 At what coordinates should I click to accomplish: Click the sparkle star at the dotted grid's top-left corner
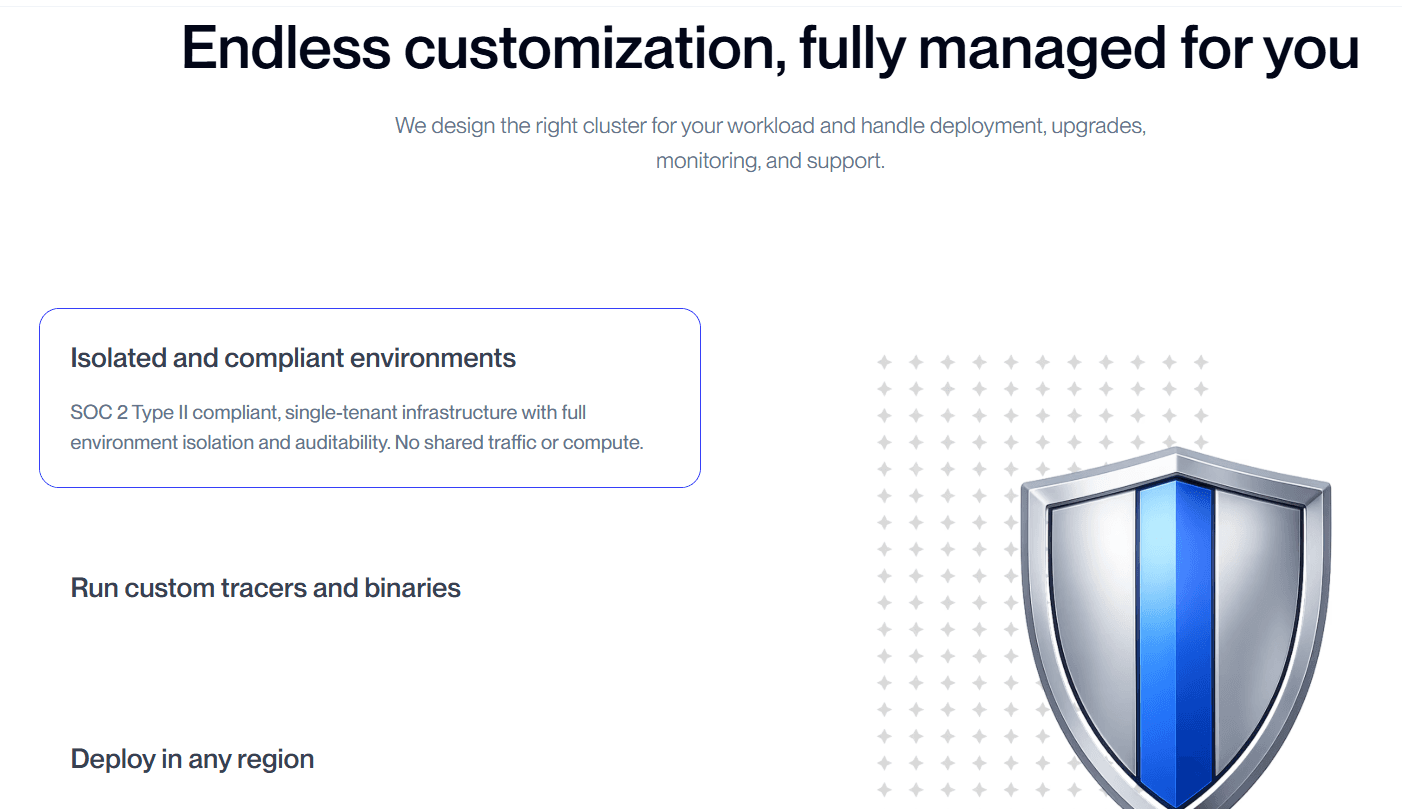point(884,362)
